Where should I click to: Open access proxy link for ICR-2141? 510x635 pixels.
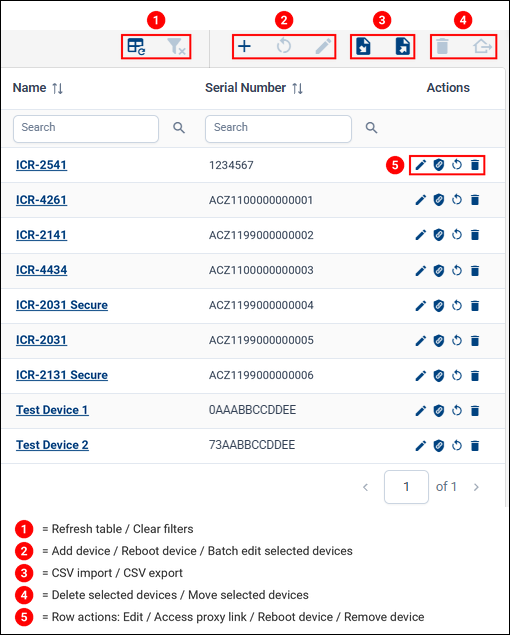click(439, 235)
